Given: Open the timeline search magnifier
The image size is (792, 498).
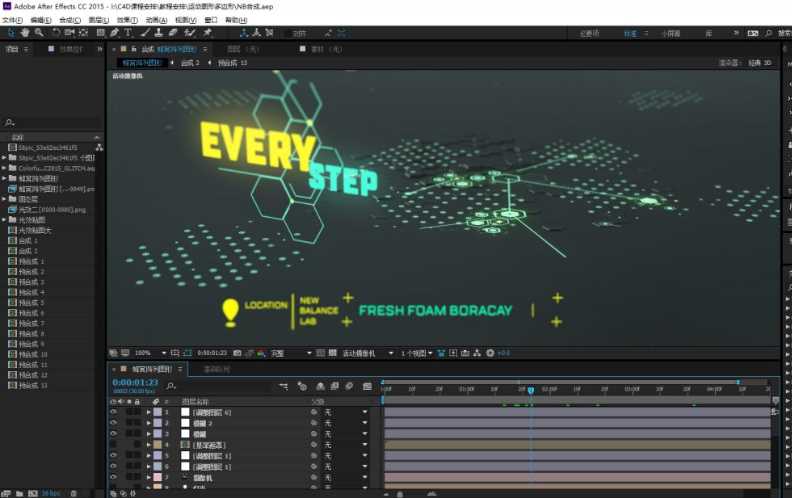Looking at the screenshot, I should (171, 386).
